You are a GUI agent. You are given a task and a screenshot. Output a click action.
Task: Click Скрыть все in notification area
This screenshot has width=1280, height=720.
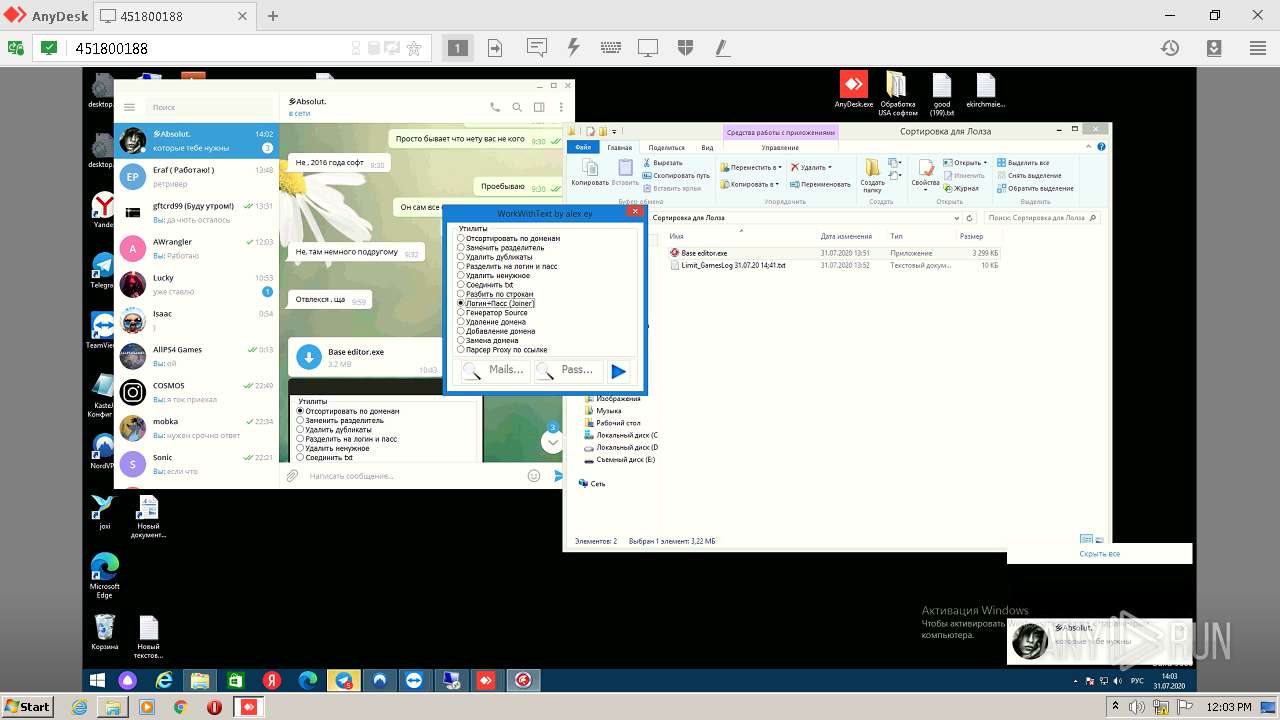(x=1099, y=553)
